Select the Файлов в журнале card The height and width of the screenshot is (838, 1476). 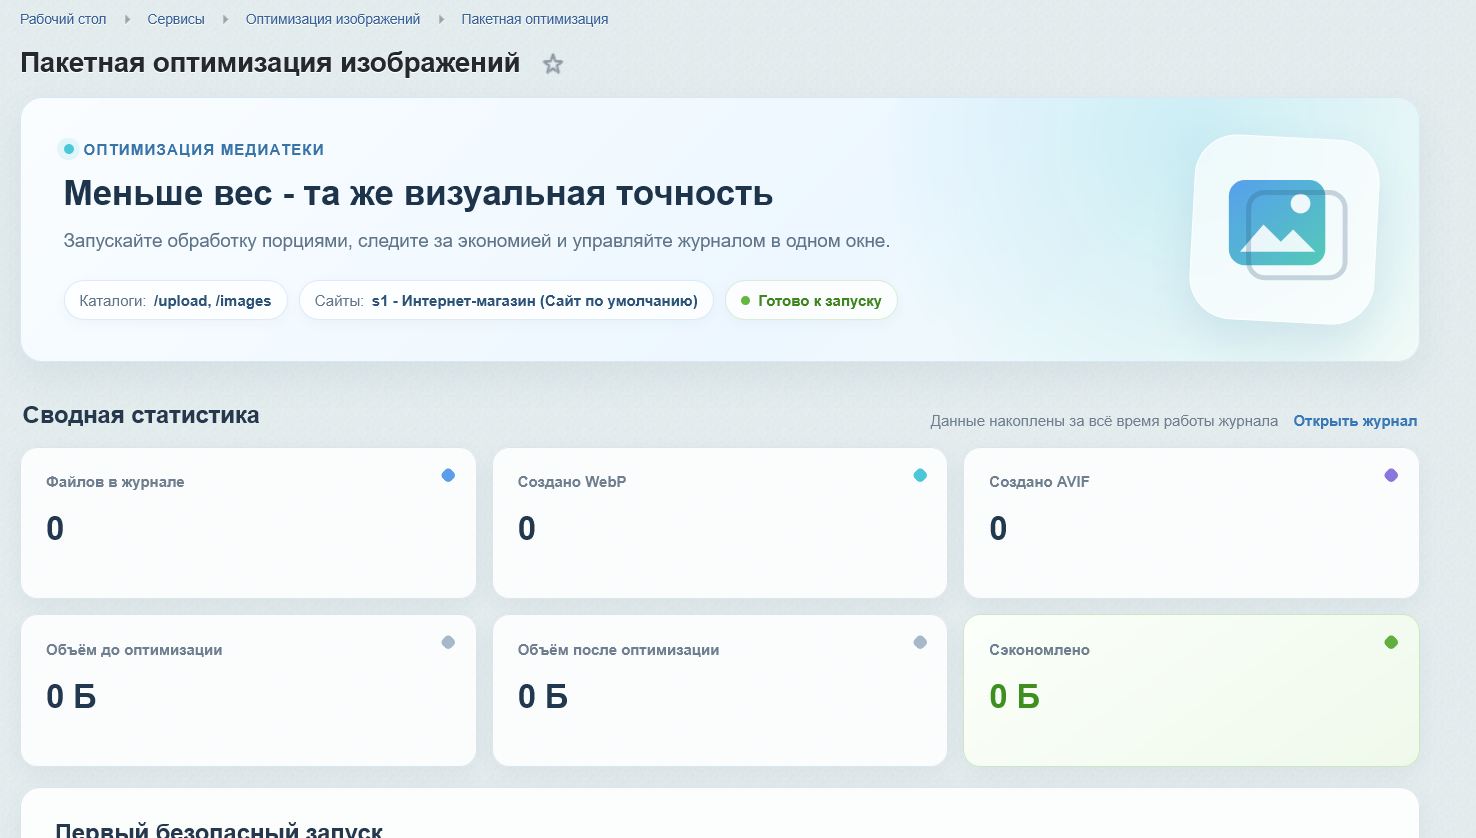click(248, 523)
